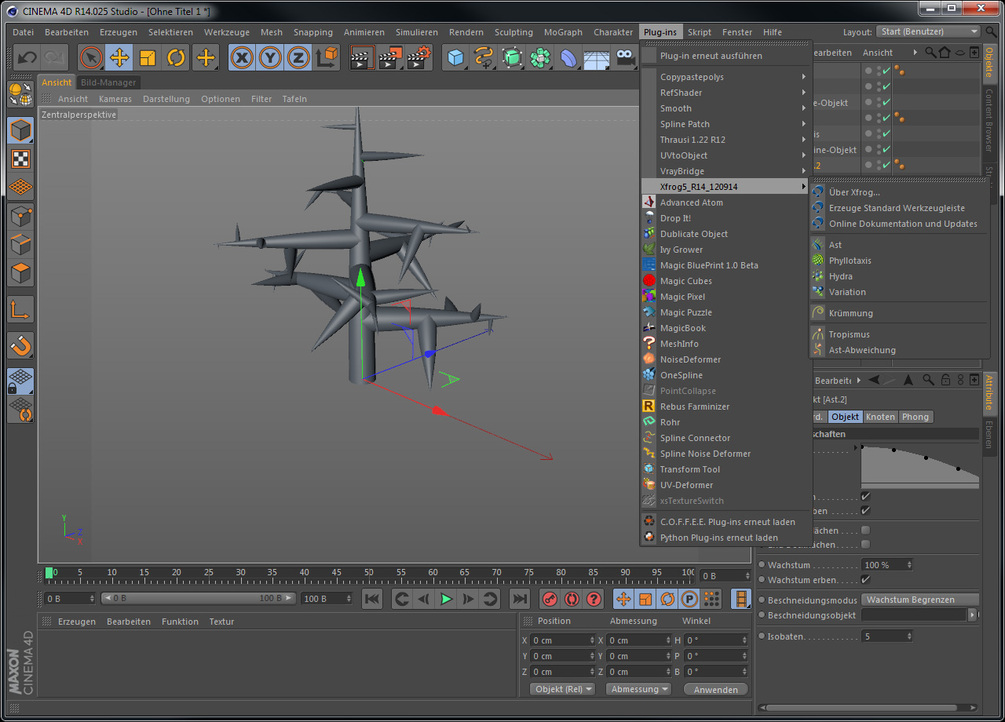The height and width of the screenshot is (722, 1005).
Task: Play the animation forward
Action: 446,599
